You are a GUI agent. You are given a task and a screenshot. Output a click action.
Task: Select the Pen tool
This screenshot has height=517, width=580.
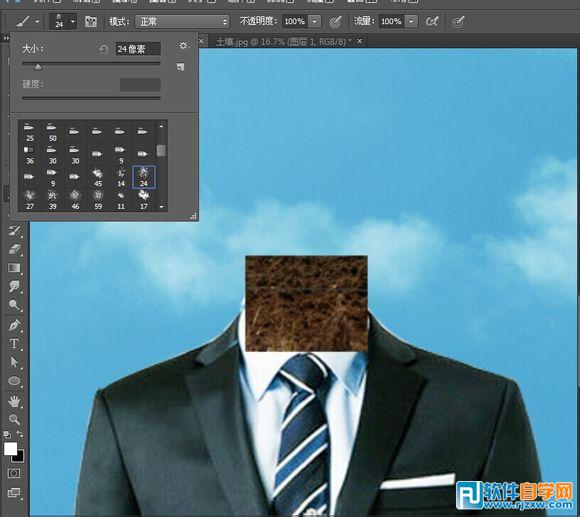click(14, 325)
